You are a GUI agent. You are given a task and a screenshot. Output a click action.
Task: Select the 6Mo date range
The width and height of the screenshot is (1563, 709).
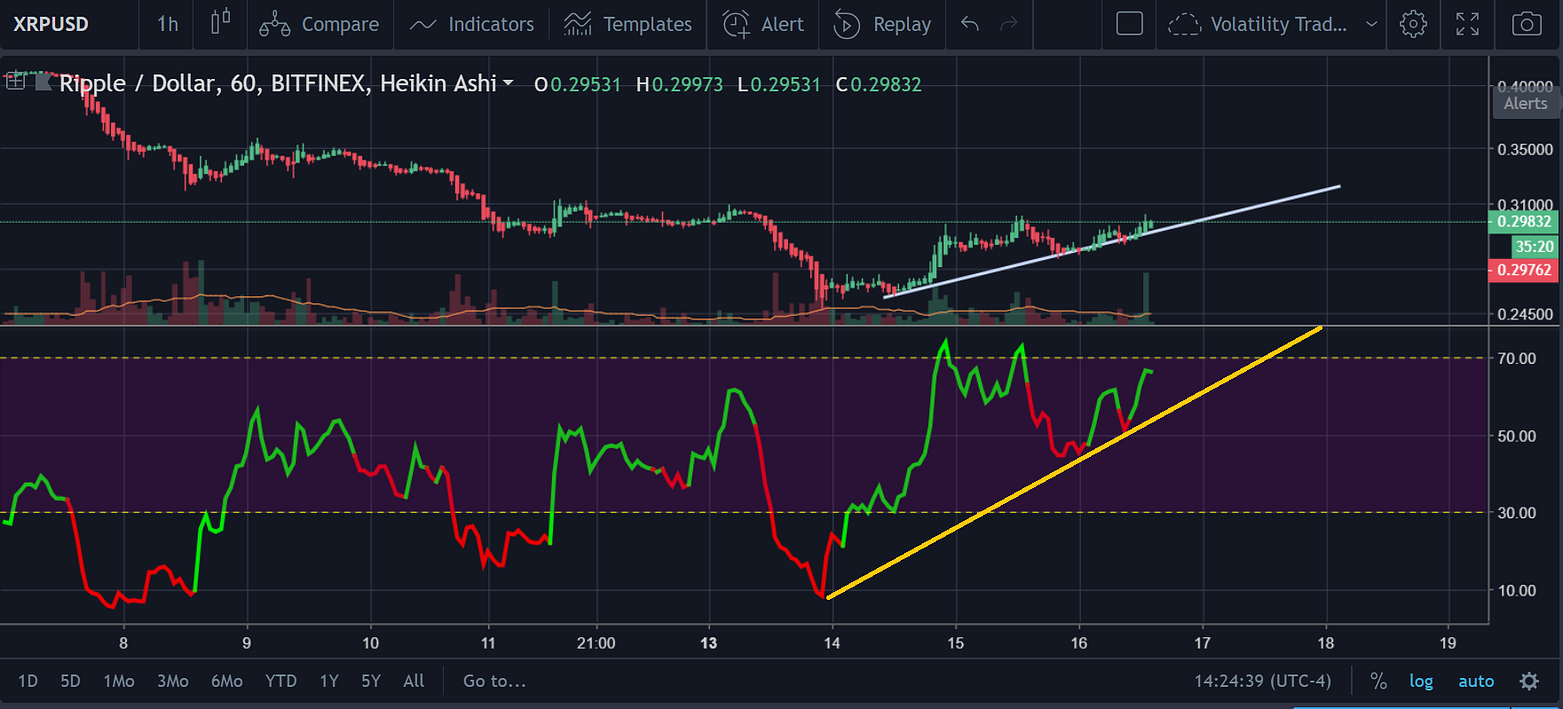click(226, 681)
